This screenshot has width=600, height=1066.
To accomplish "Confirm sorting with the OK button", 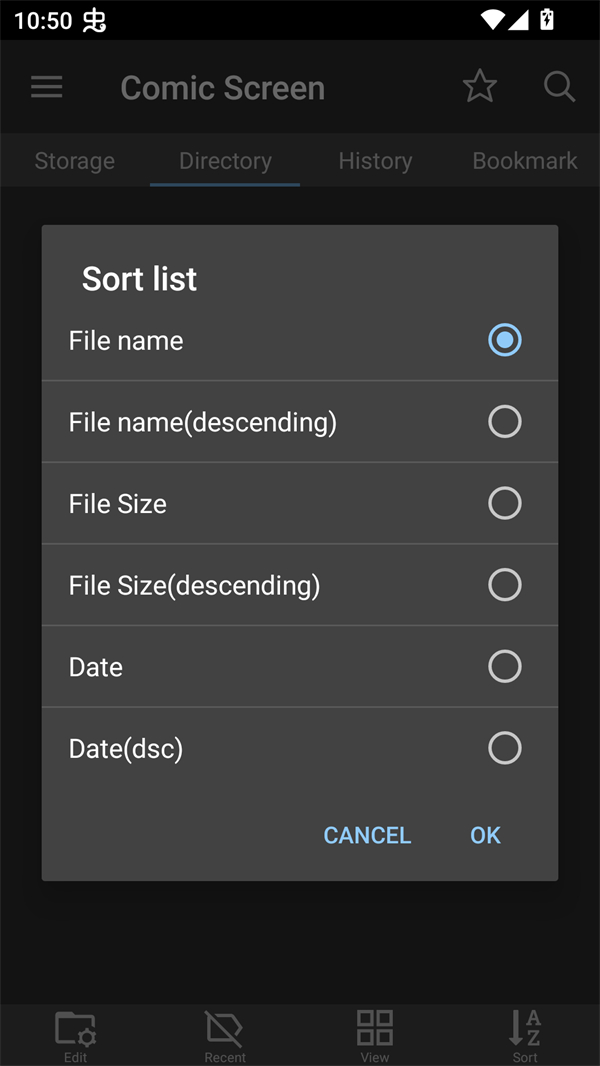I will (485, 835).
